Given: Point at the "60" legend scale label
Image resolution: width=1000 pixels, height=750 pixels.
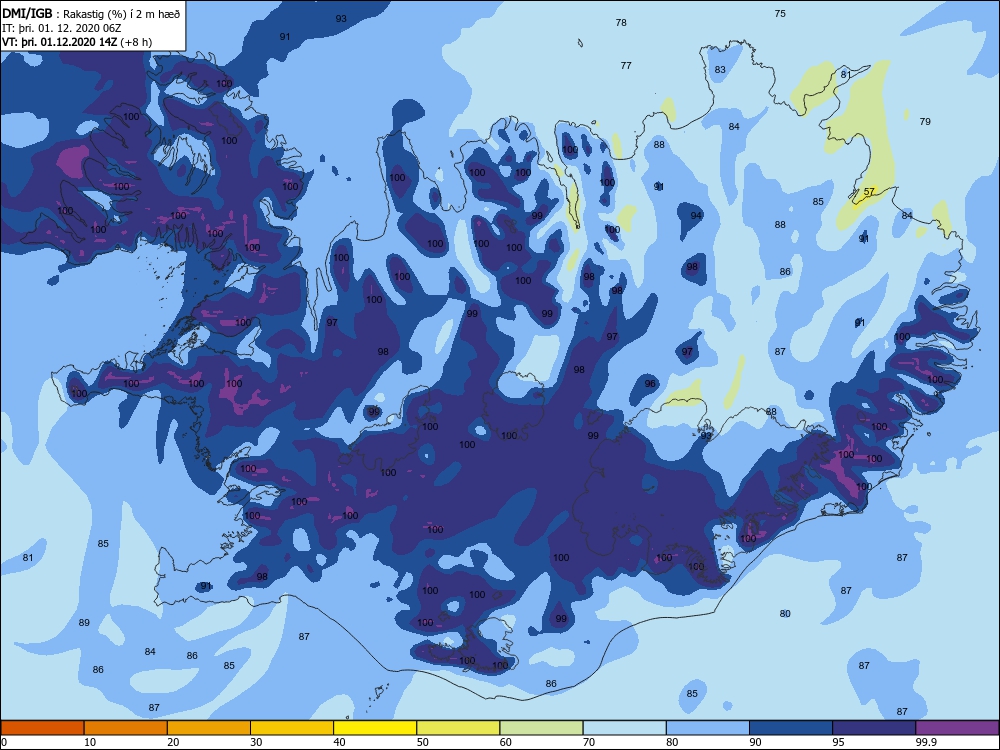Looking at the screenshot, I should (506, 742).
